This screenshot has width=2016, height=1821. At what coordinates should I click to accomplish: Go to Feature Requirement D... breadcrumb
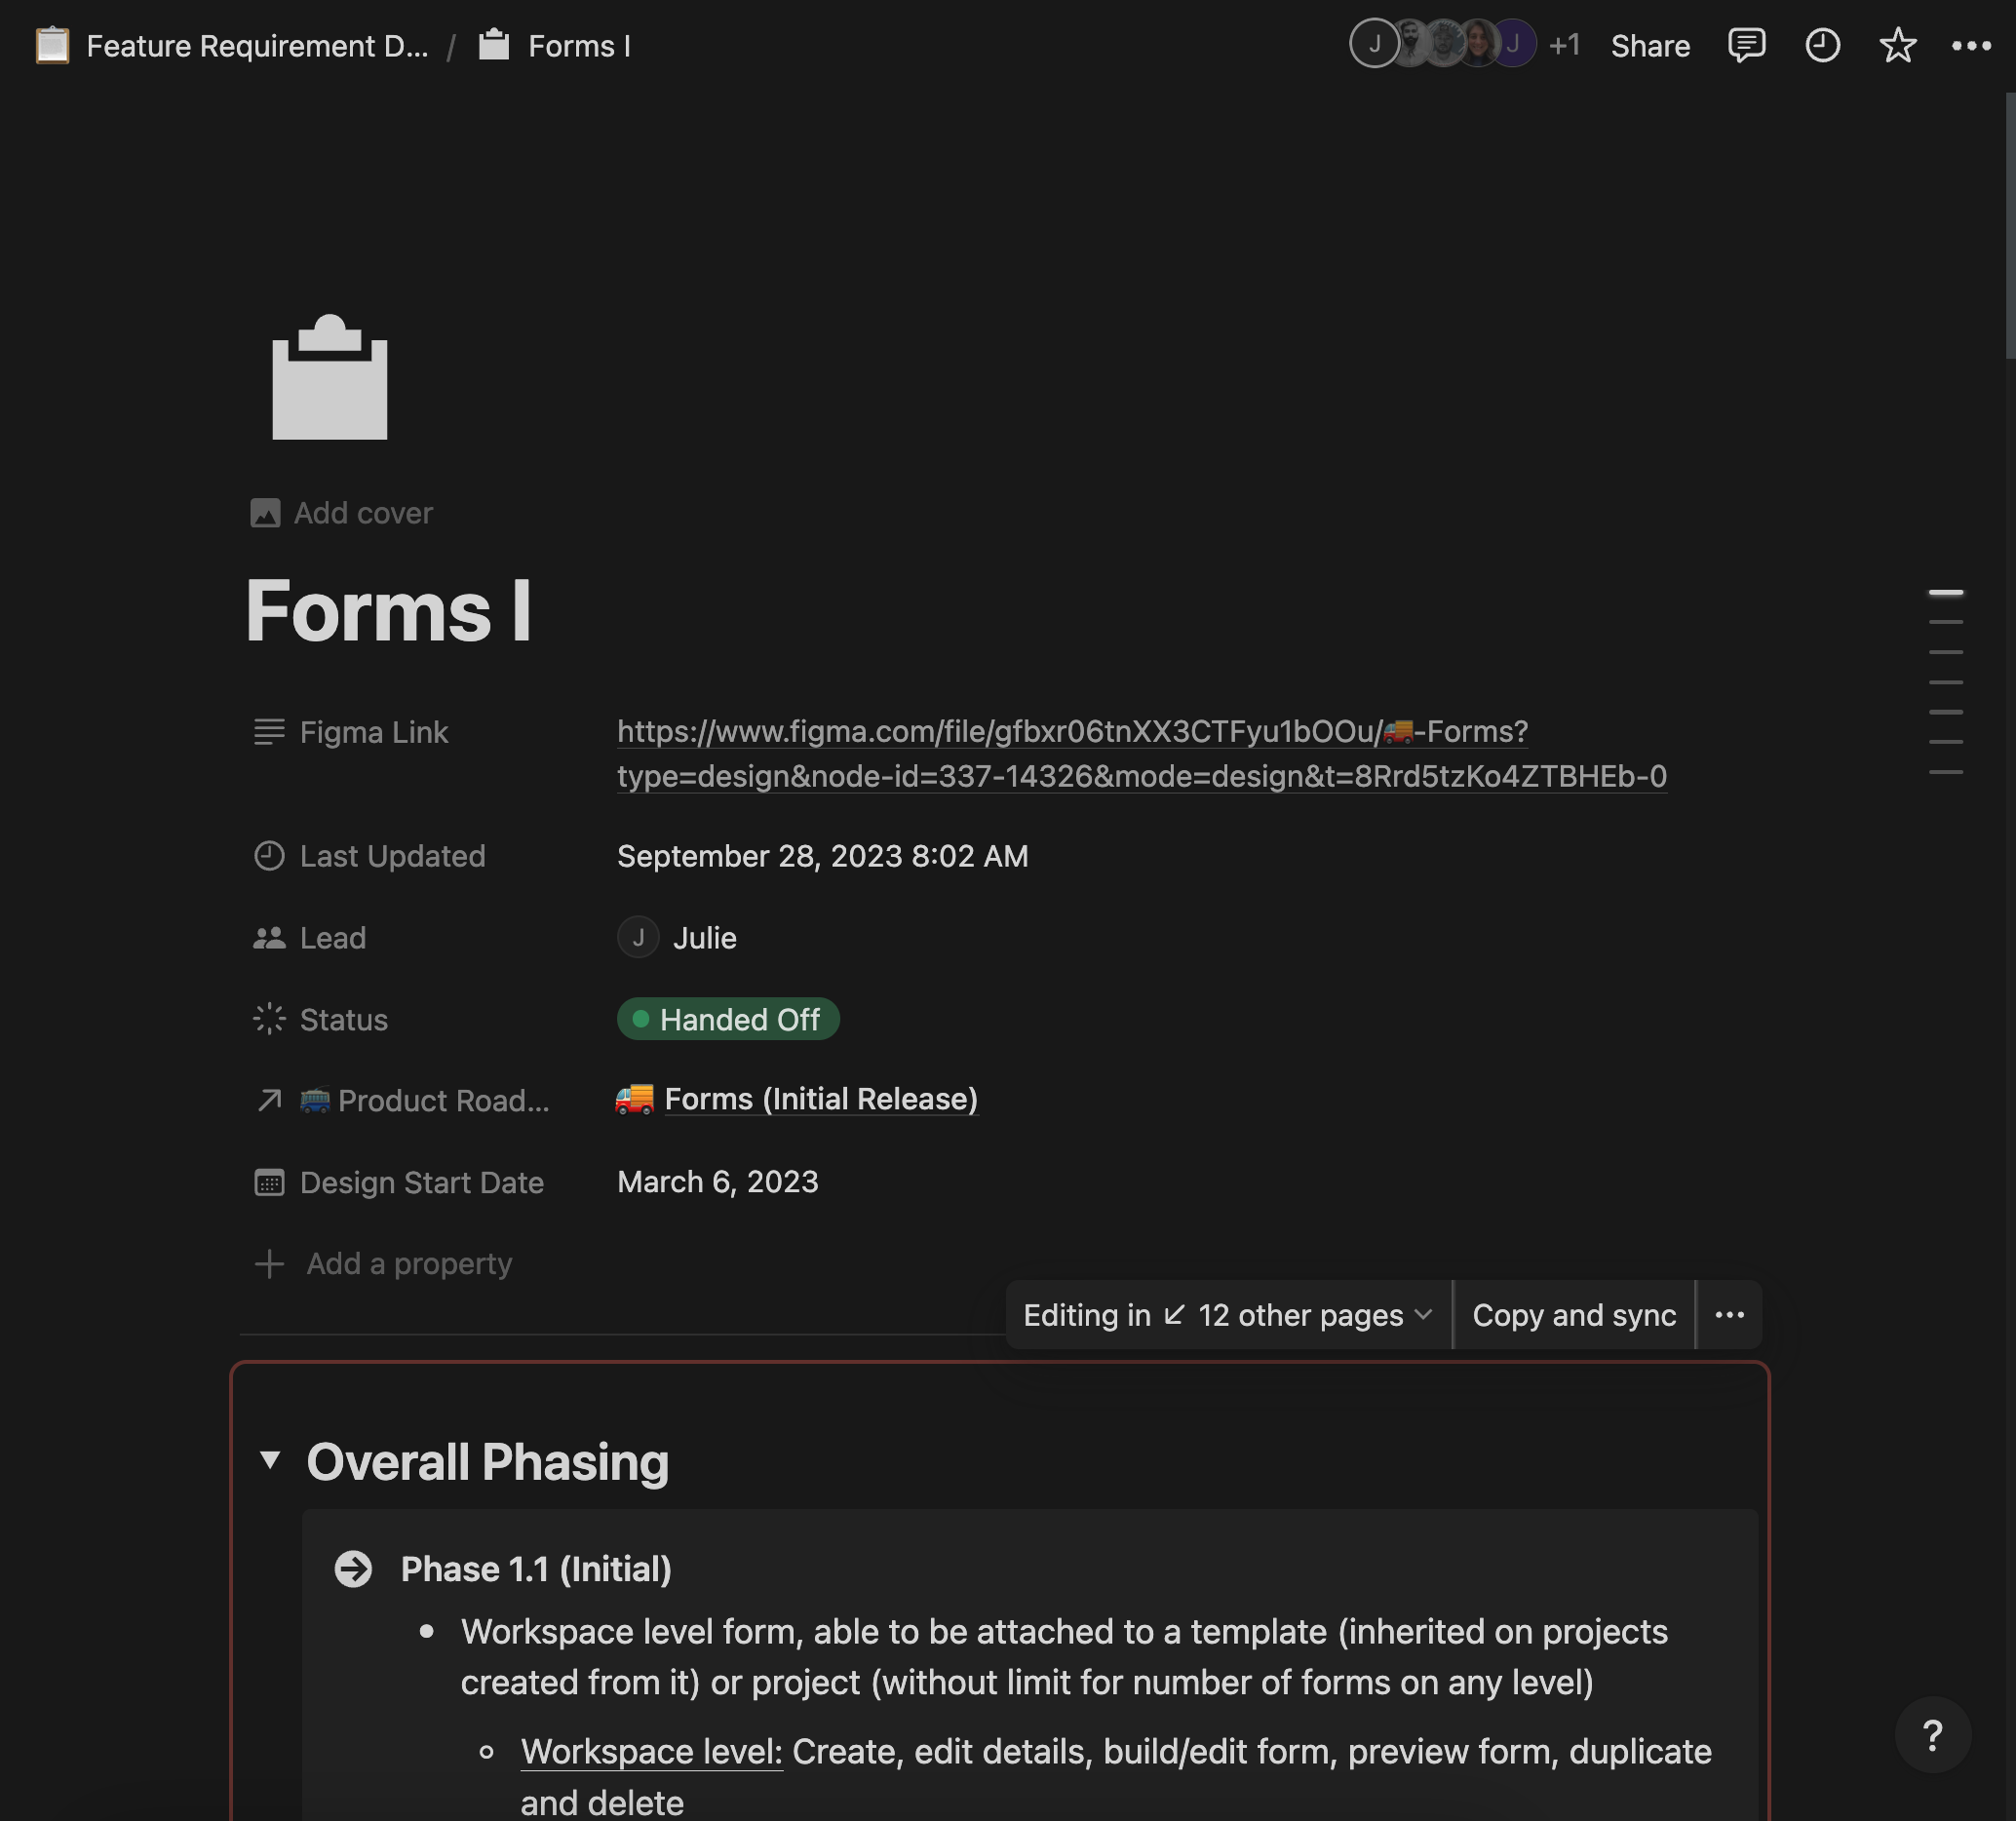(x=257, y=46)
